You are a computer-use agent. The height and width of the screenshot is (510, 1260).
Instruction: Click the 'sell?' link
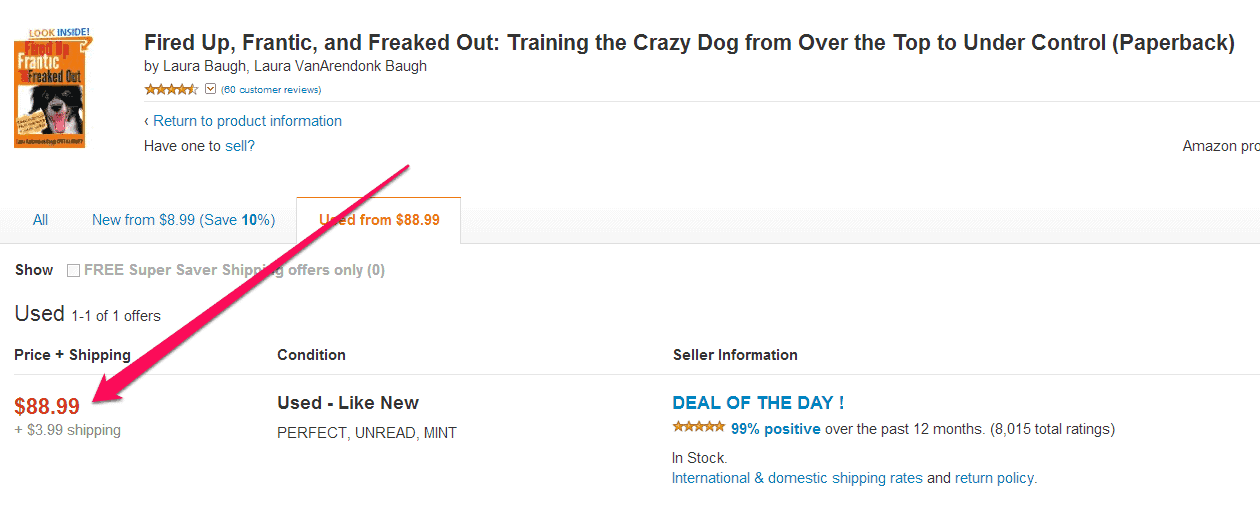(x=240, y=146)
